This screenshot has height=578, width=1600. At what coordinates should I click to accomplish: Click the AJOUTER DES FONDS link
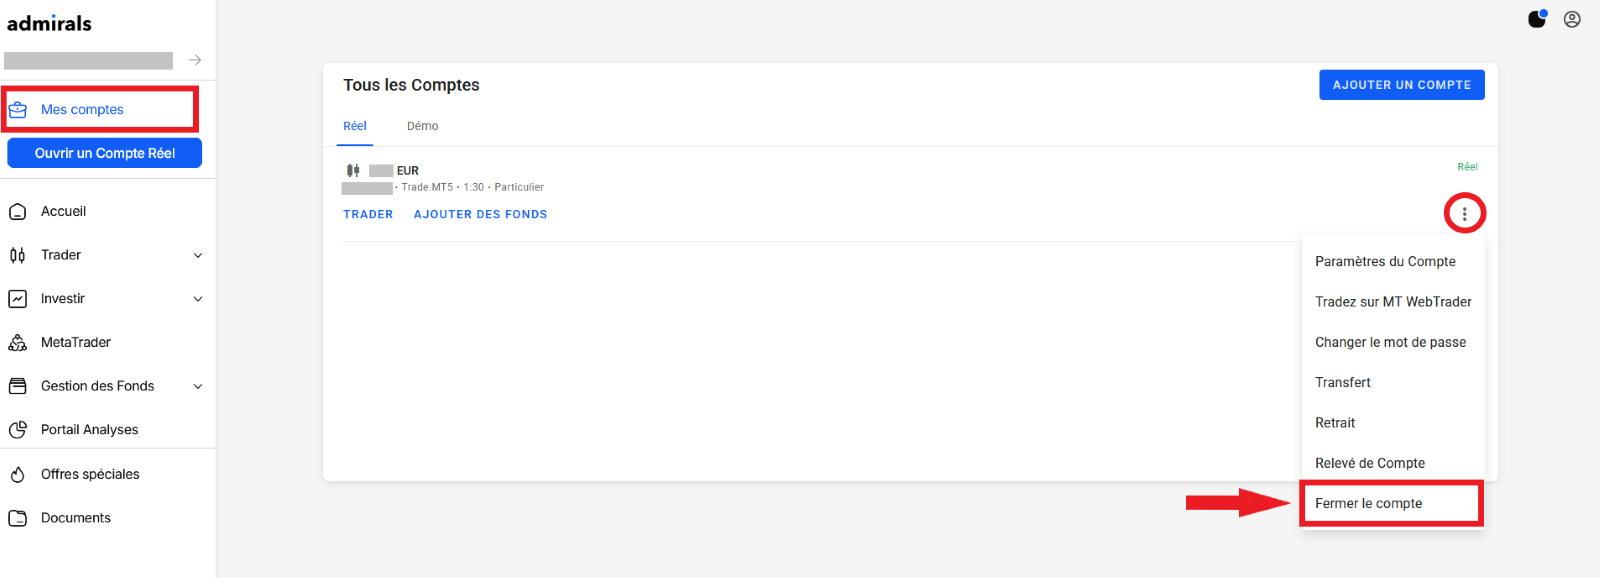point(480,214)
